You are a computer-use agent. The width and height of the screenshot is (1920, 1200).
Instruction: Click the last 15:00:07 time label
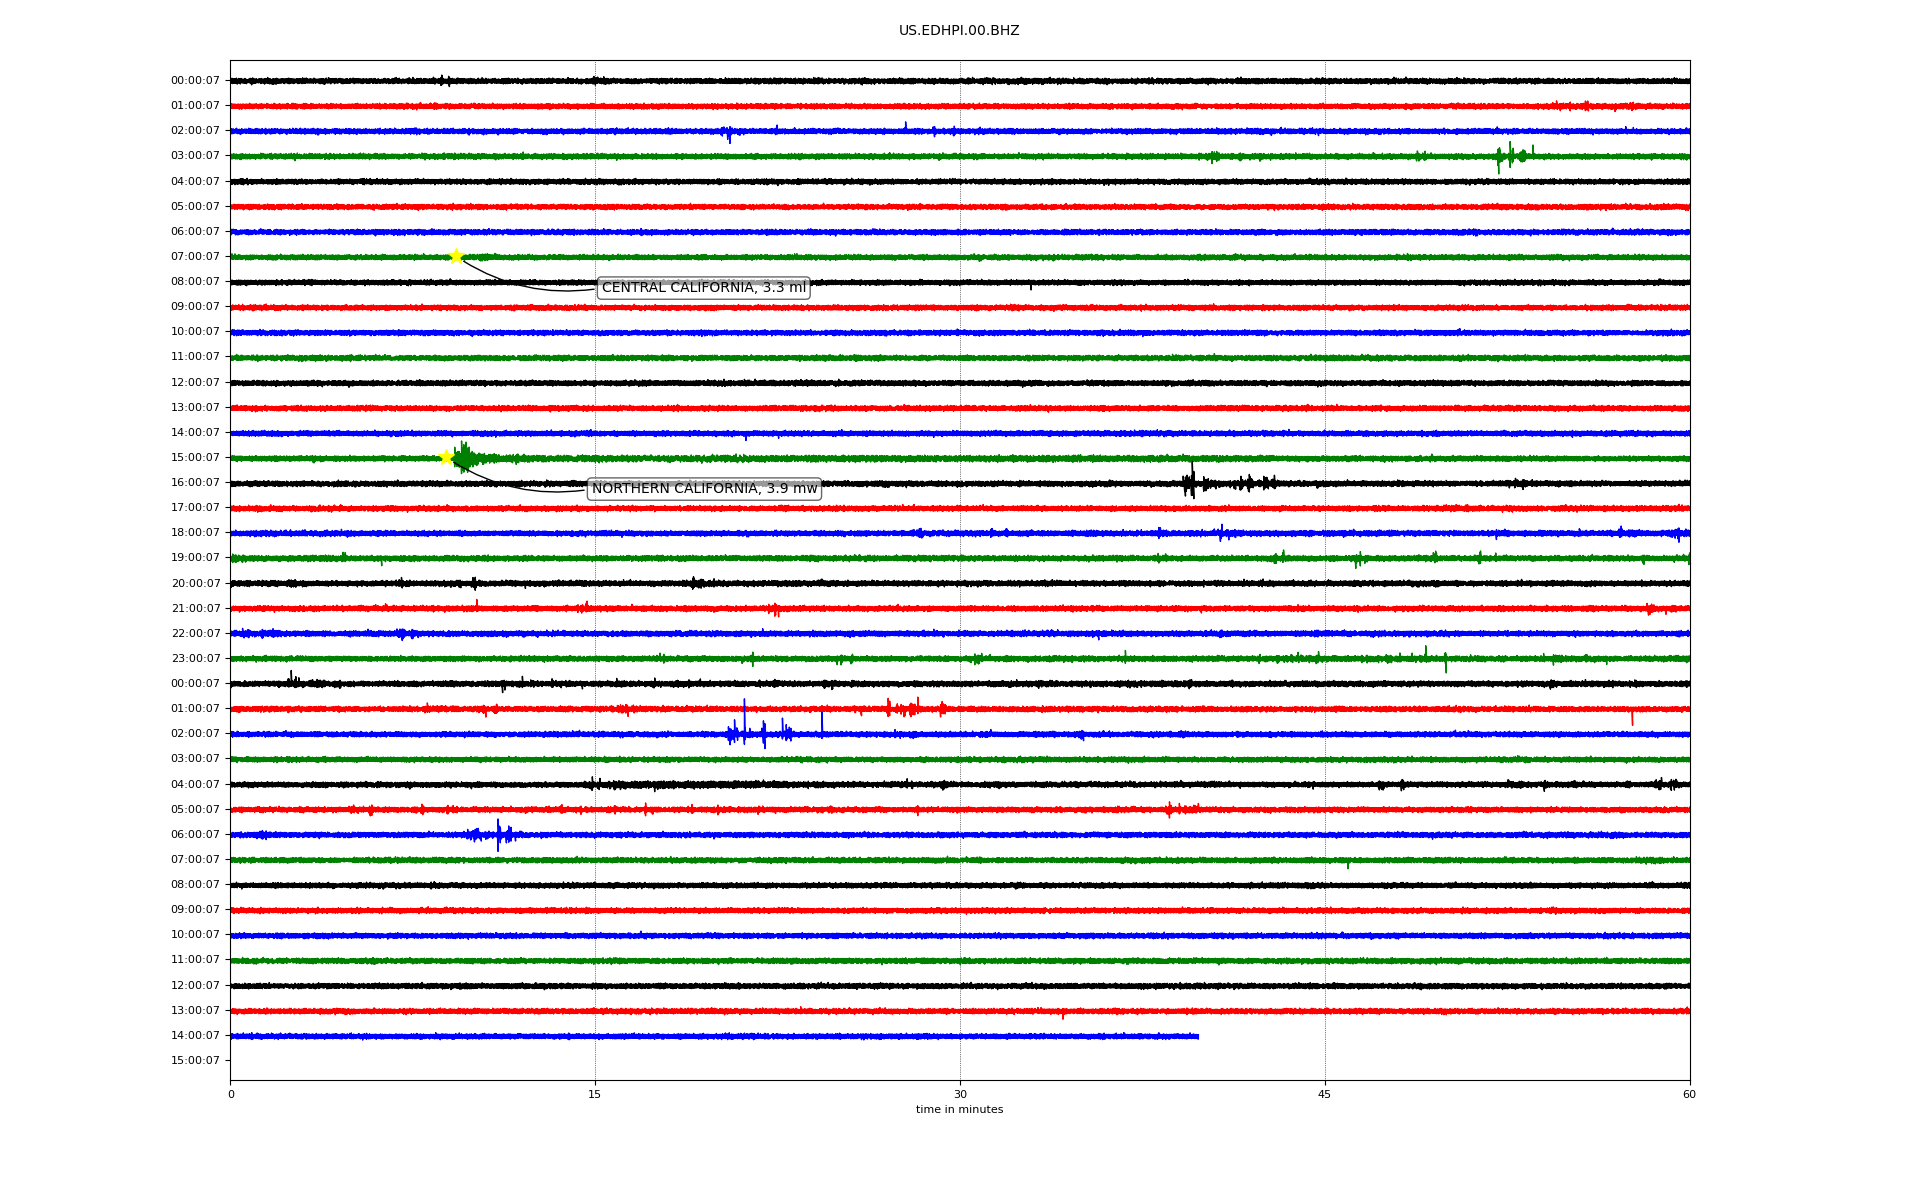click(195, 1061)
